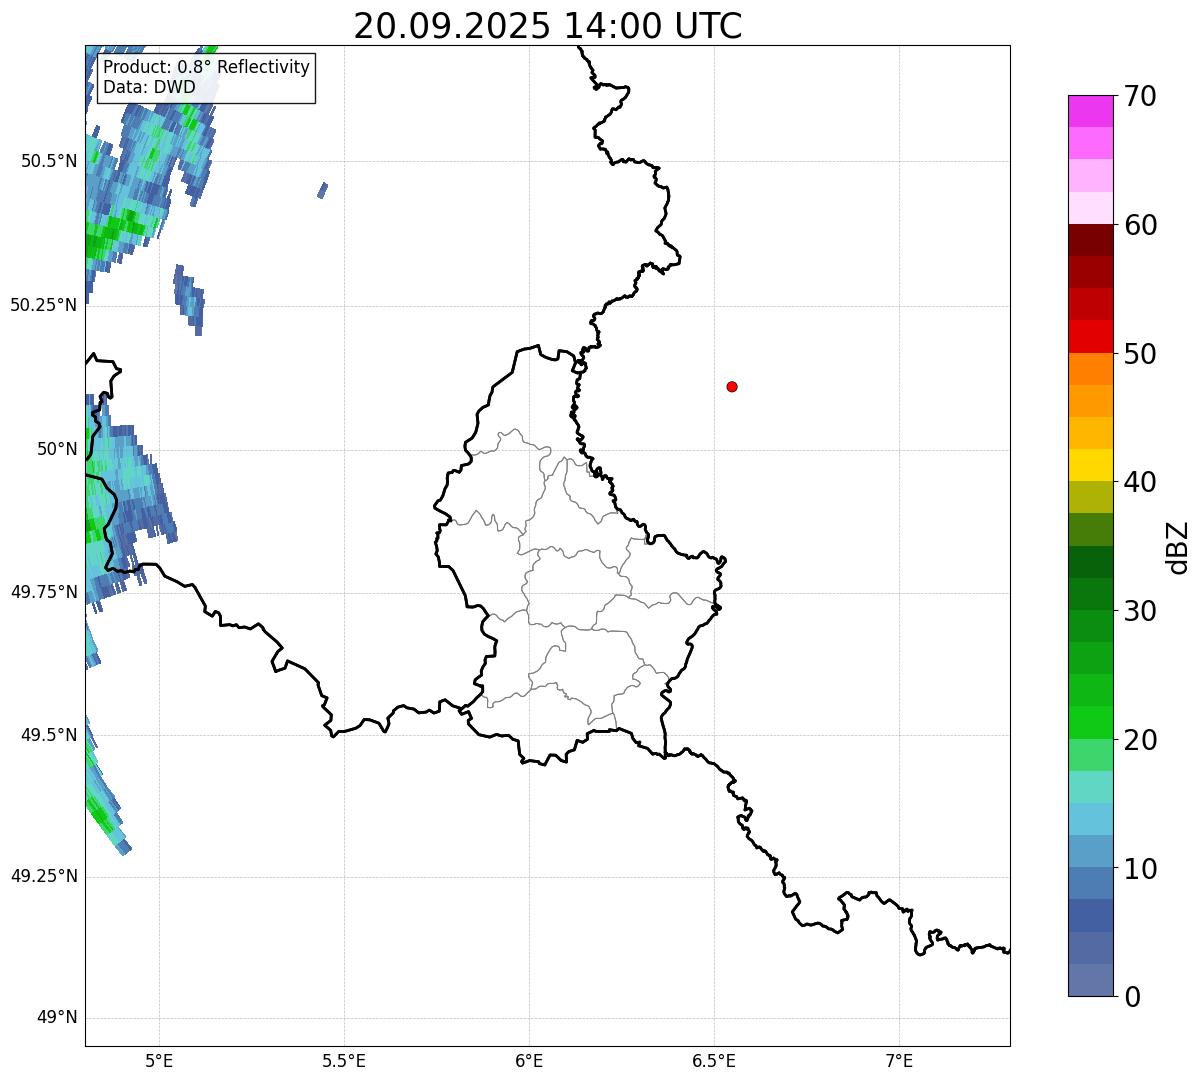
Task: Click the grayish-blue bottom colorbar segment at 0
Action: pos(1090,980)
